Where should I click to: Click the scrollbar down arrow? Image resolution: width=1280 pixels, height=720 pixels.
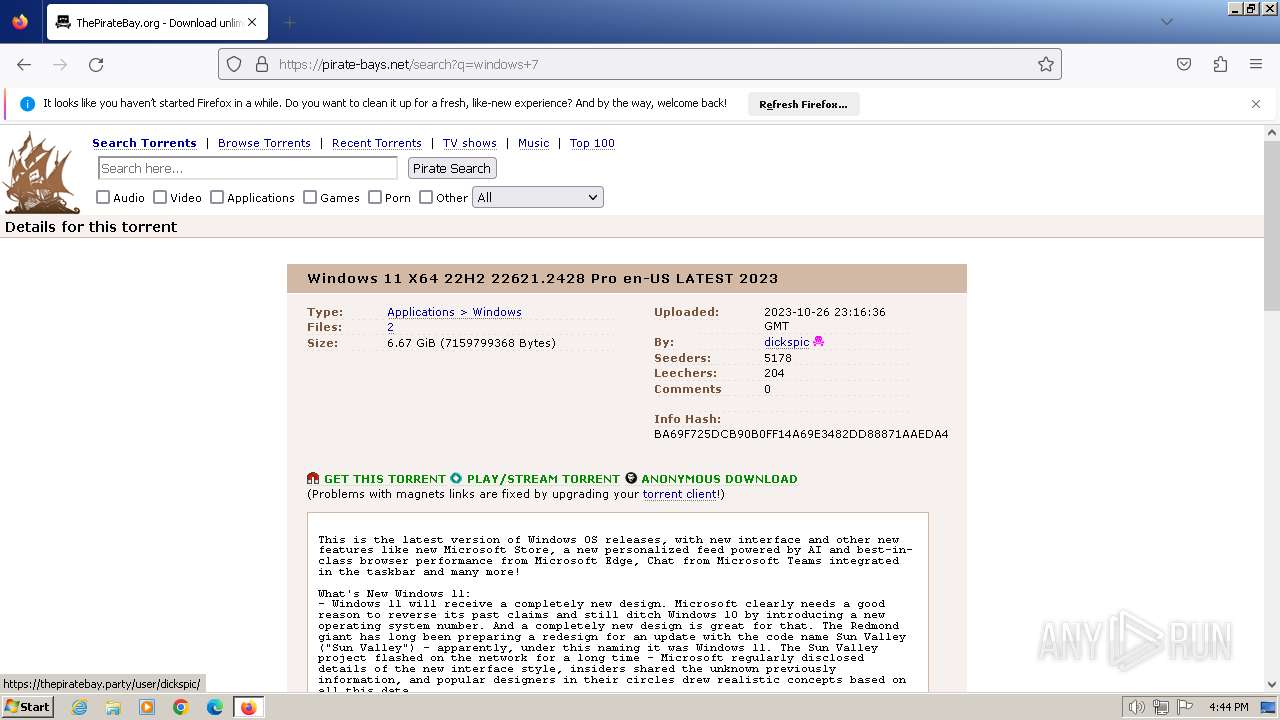pyautogui.click(x=1272, y=685)
